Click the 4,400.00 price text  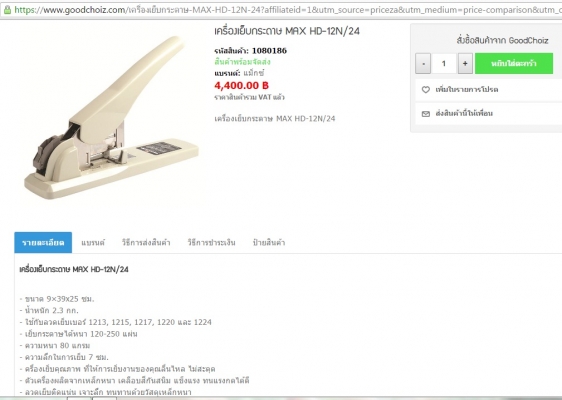pos(241,86)
